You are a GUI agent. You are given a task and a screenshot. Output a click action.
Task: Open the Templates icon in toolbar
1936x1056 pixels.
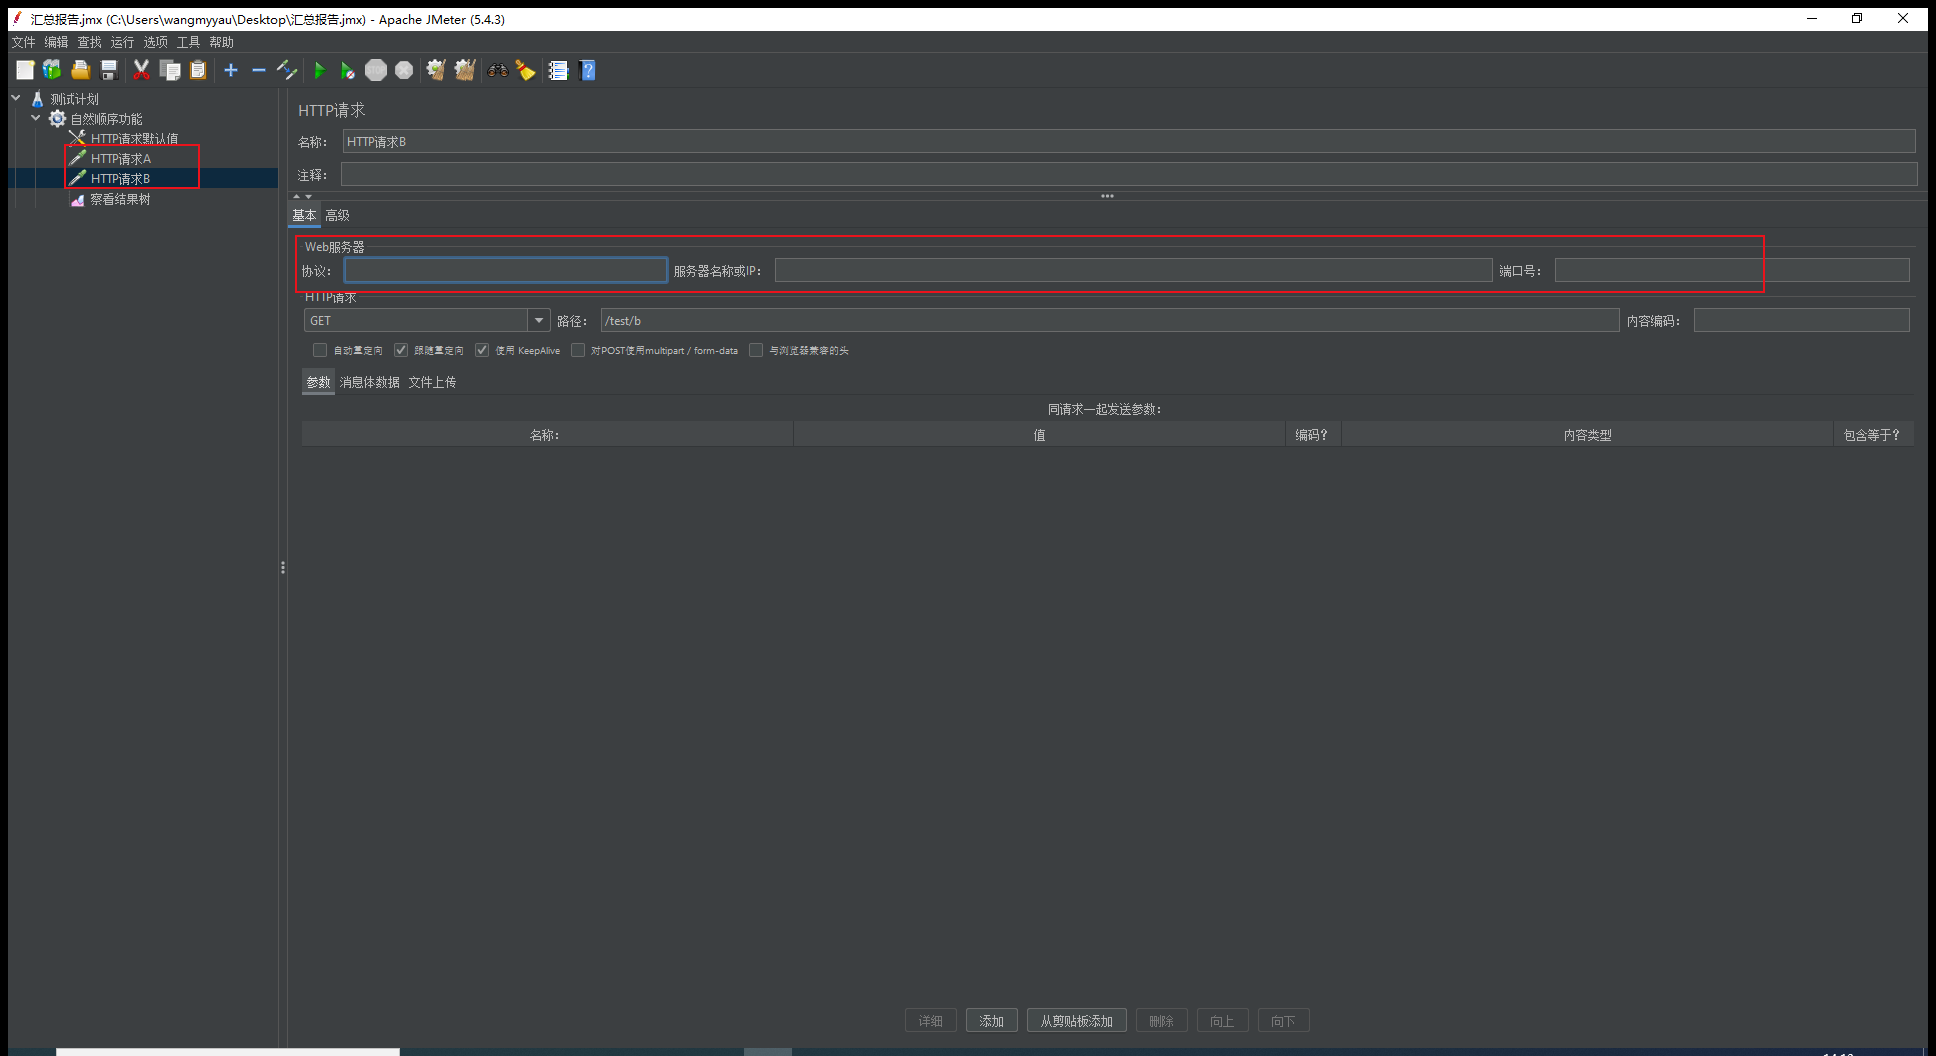tap(52, 70)
